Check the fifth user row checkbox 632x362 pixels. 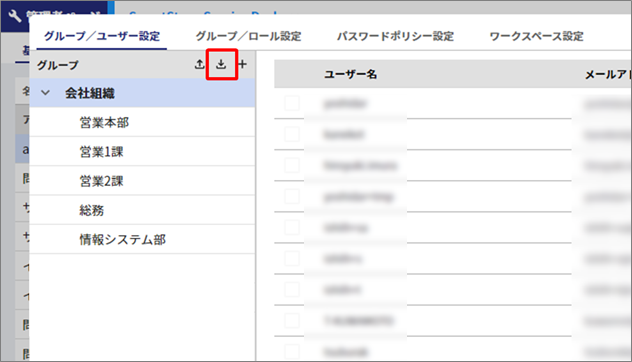pos(292,227)
